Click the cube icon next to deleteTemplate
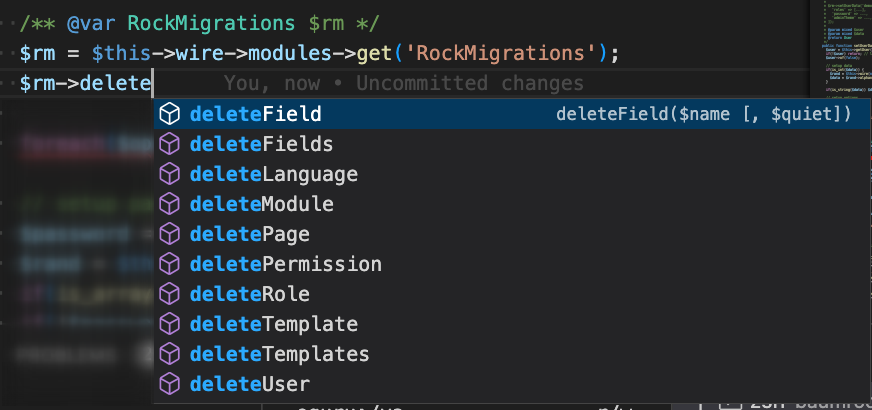 [171, 324]
